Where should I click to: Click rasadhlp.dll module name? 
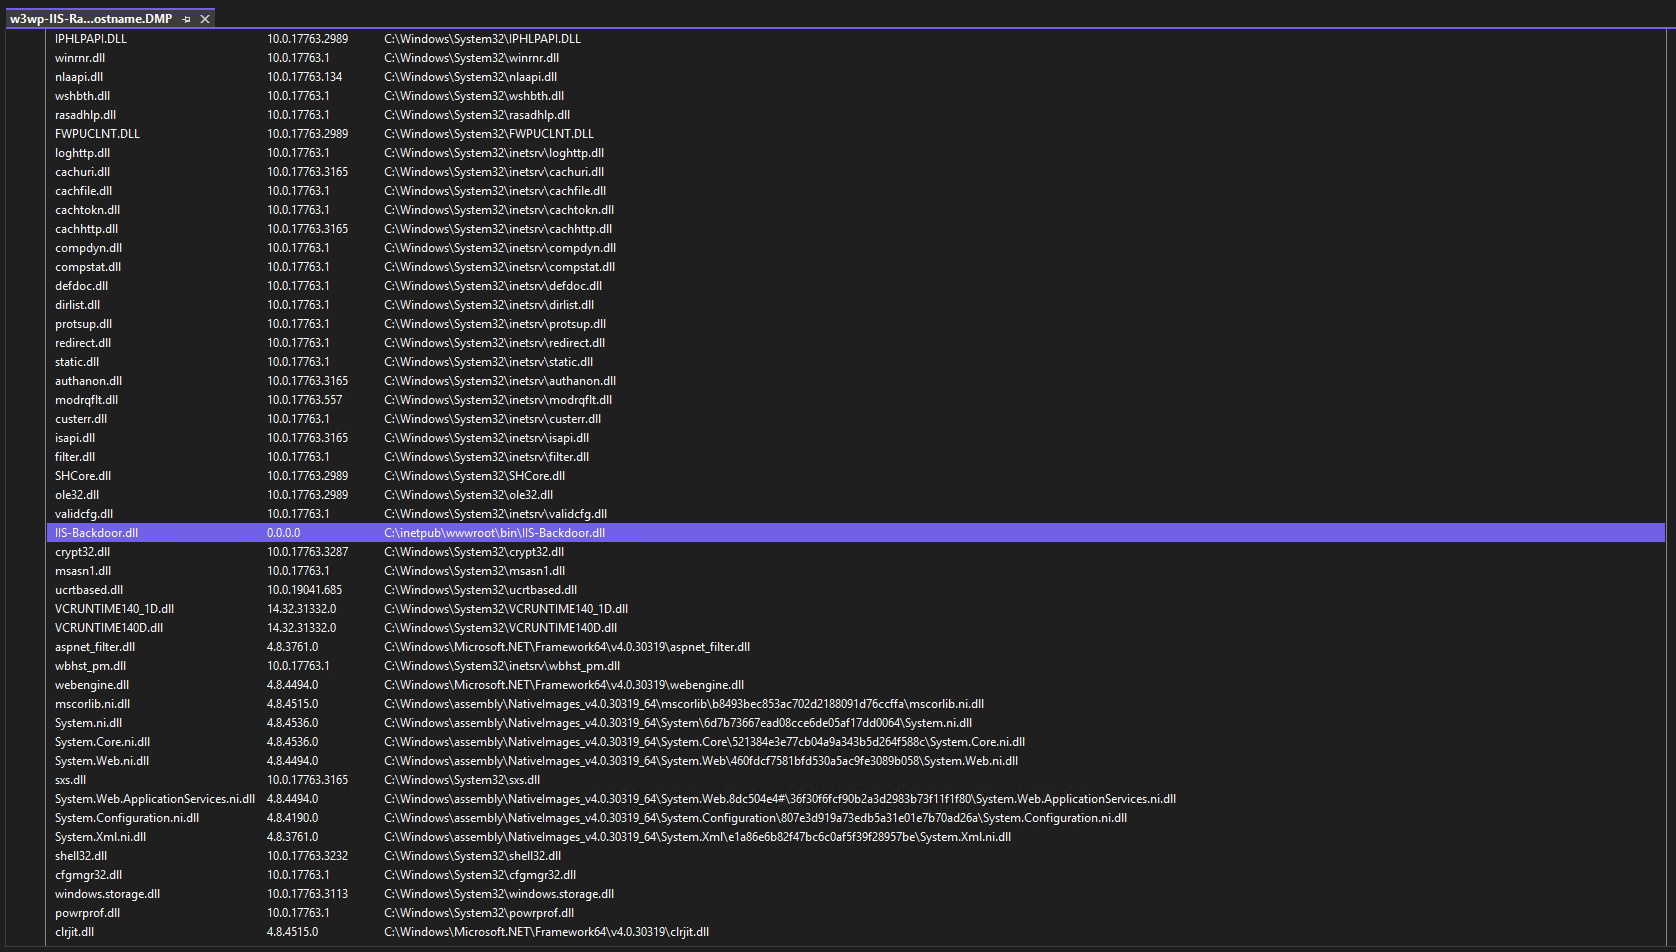coord(85,115)
